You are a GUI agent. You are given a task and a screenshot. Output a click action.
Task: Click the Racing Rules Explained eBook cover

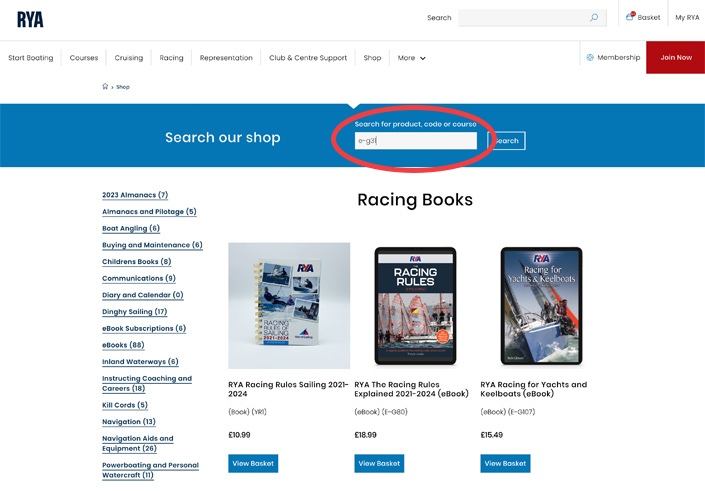point(415,306)
